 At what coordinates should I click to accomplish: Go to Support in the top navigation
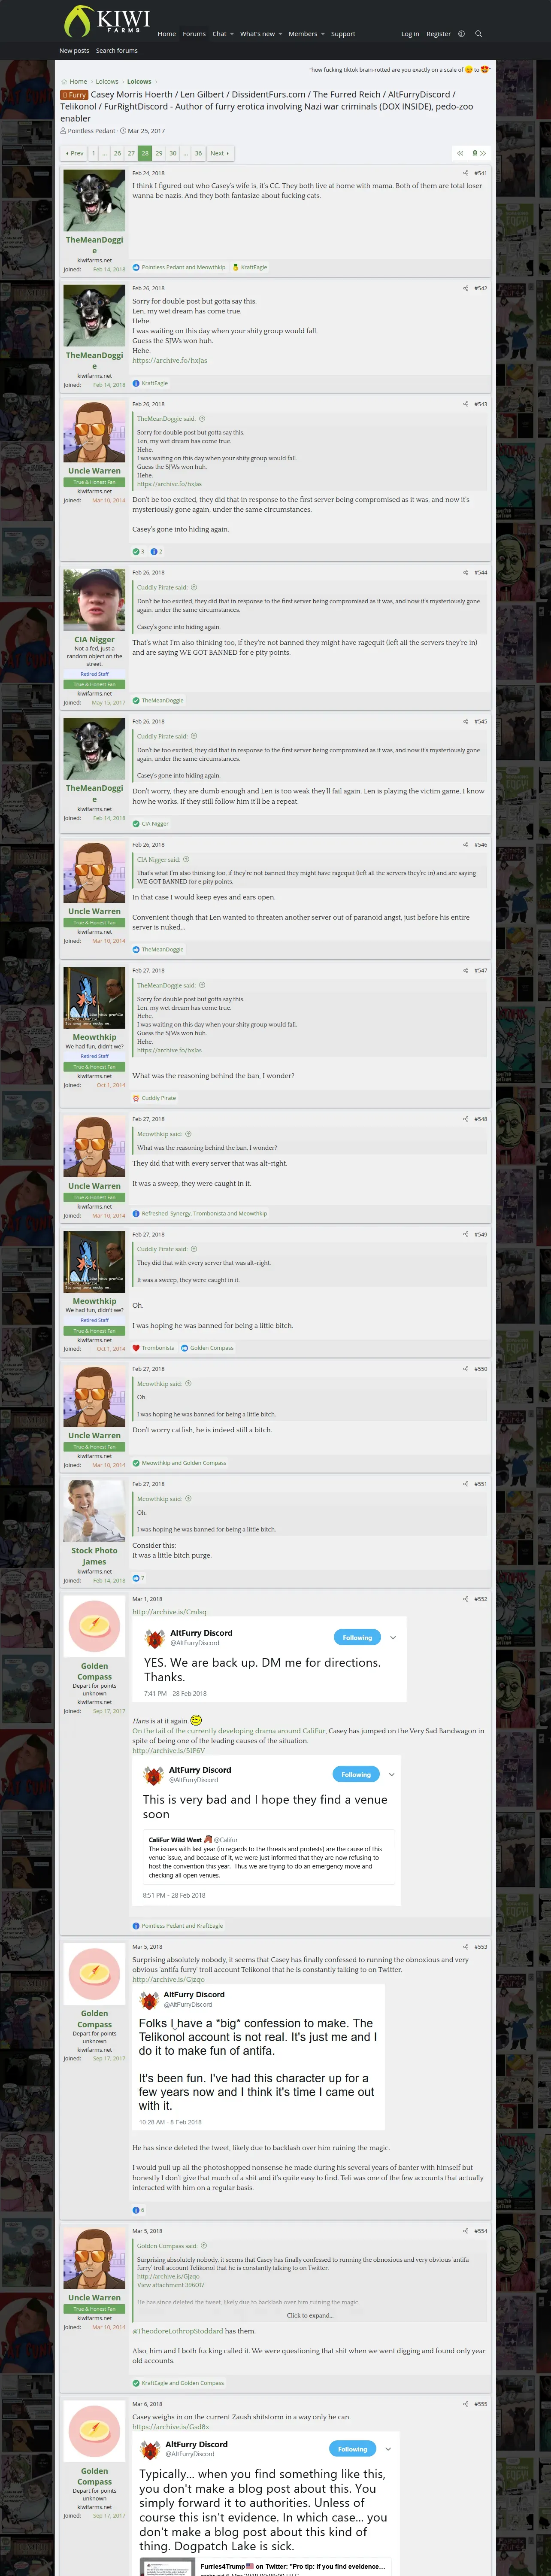[343, 34]
